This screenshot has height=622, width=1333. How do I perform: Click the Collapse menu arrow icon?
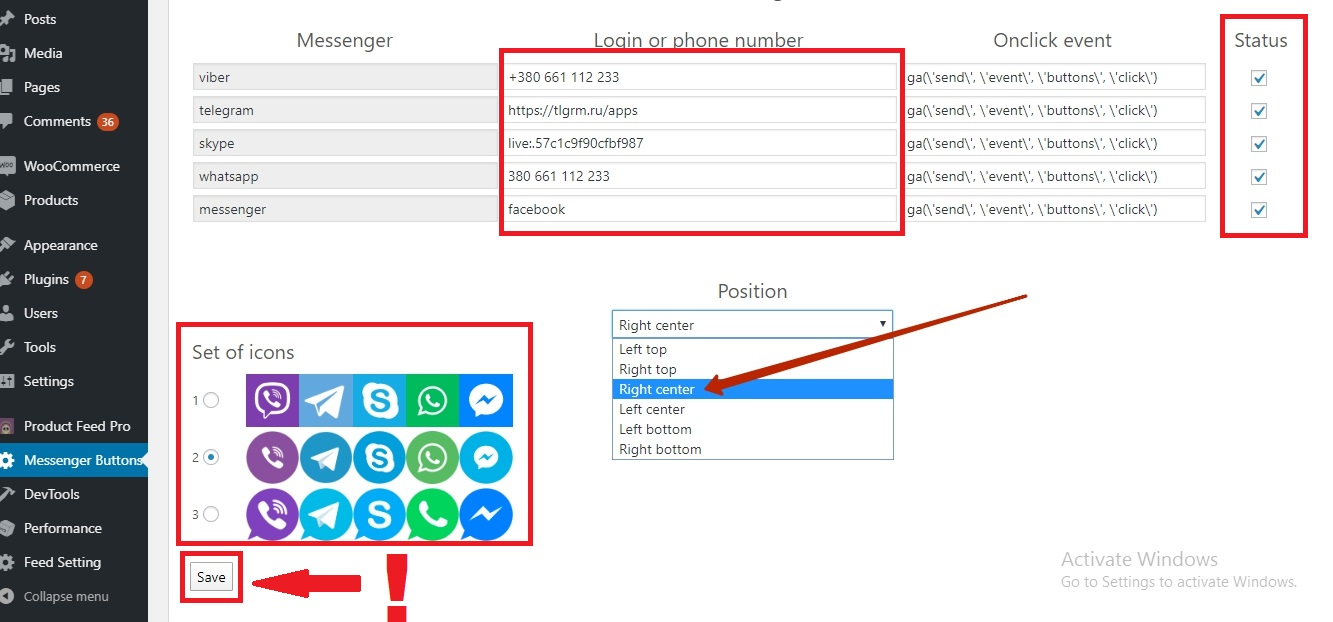[x=7, y=596]
